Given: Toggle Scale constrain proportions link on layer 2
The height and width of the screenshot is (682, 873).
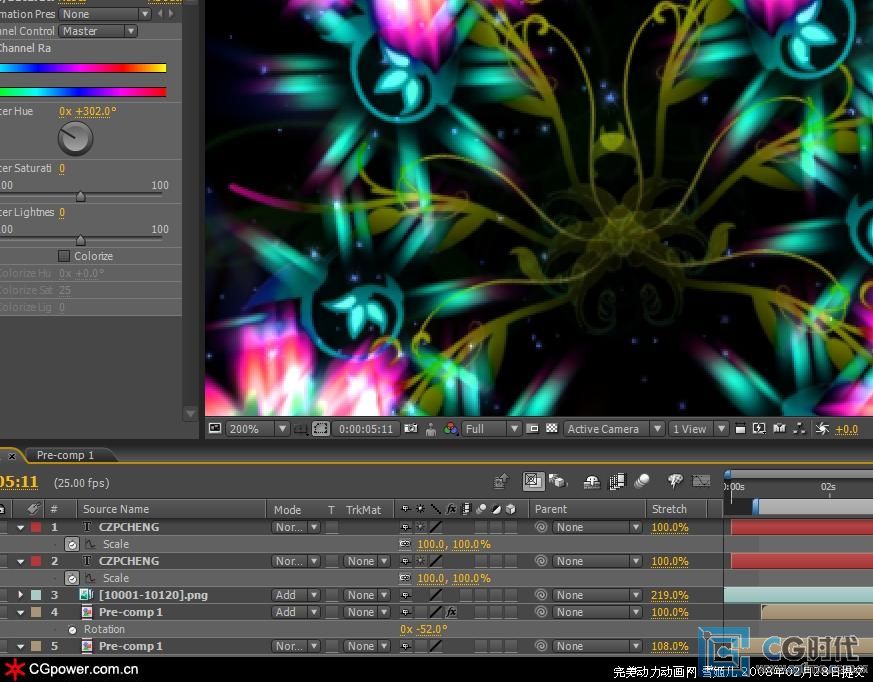Looking at the screenshot, I should tap(405, 578).
